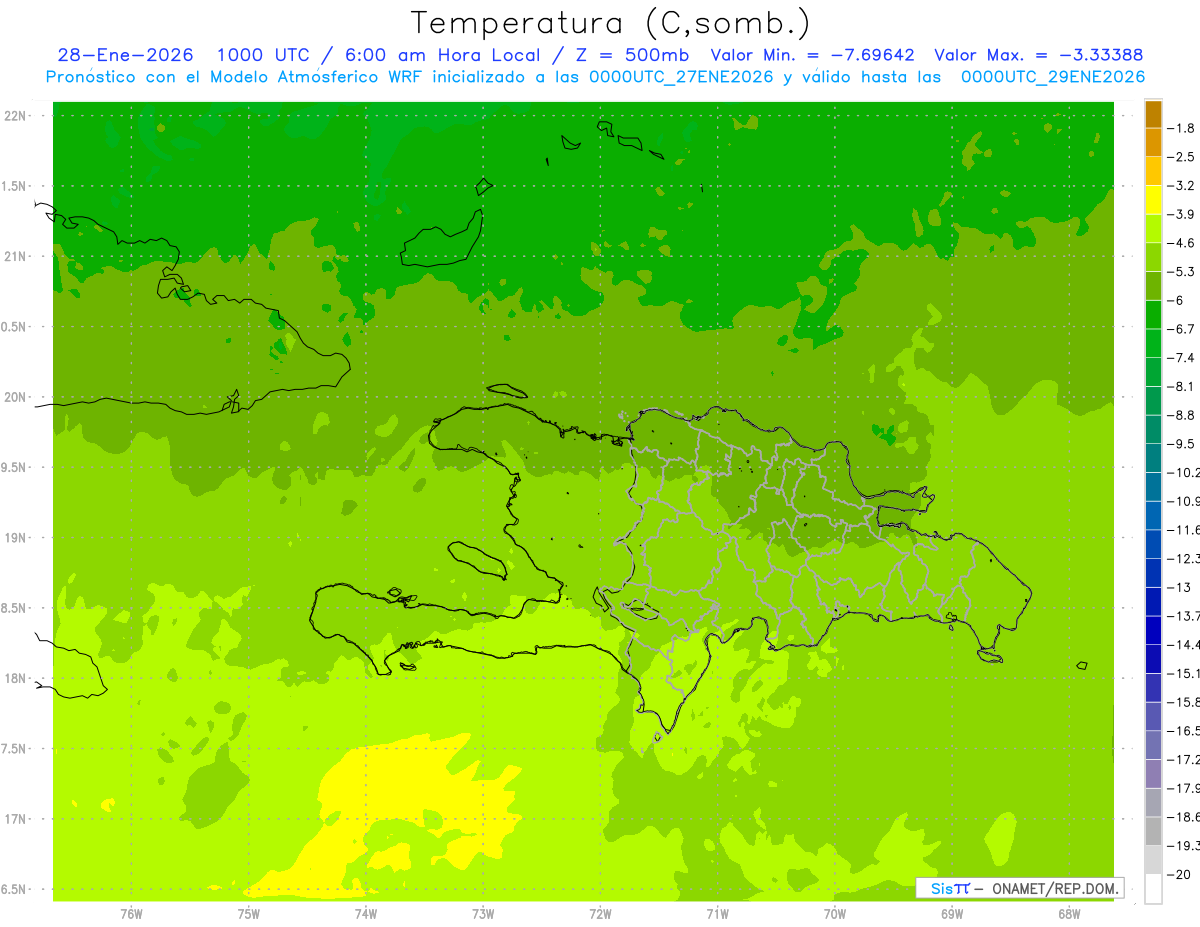The height and width of the screenshot is (927, 1200).
Task: Click the '-8.8' colorbar value
Action: tap(1181, 415)
